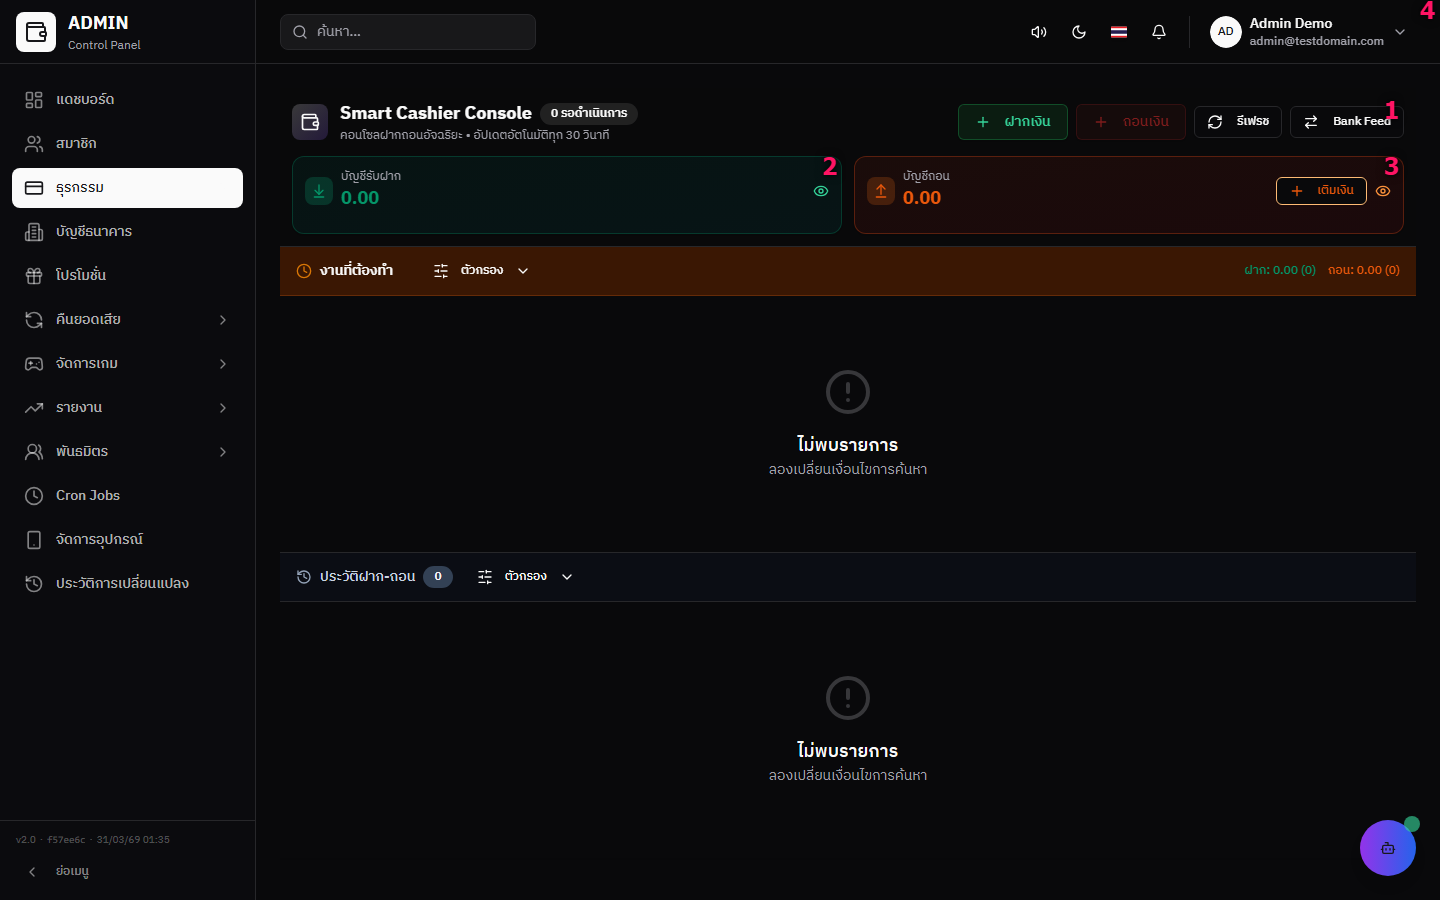Click the green deposit account download icon
Image resolution: width=1440 pixels, height=900 pixels.
pos(319,191)
